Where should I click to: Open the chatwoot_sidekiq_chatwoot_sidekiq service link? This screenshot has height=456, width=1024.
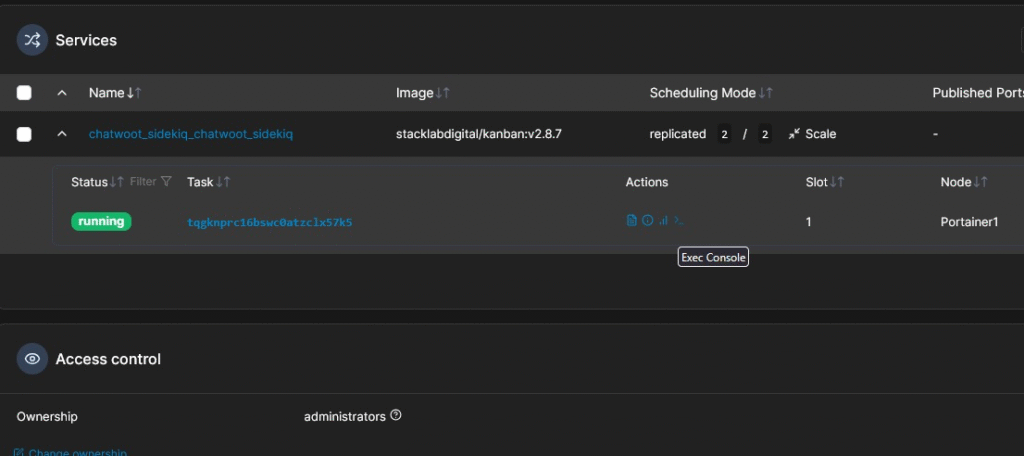coord(190,134)
